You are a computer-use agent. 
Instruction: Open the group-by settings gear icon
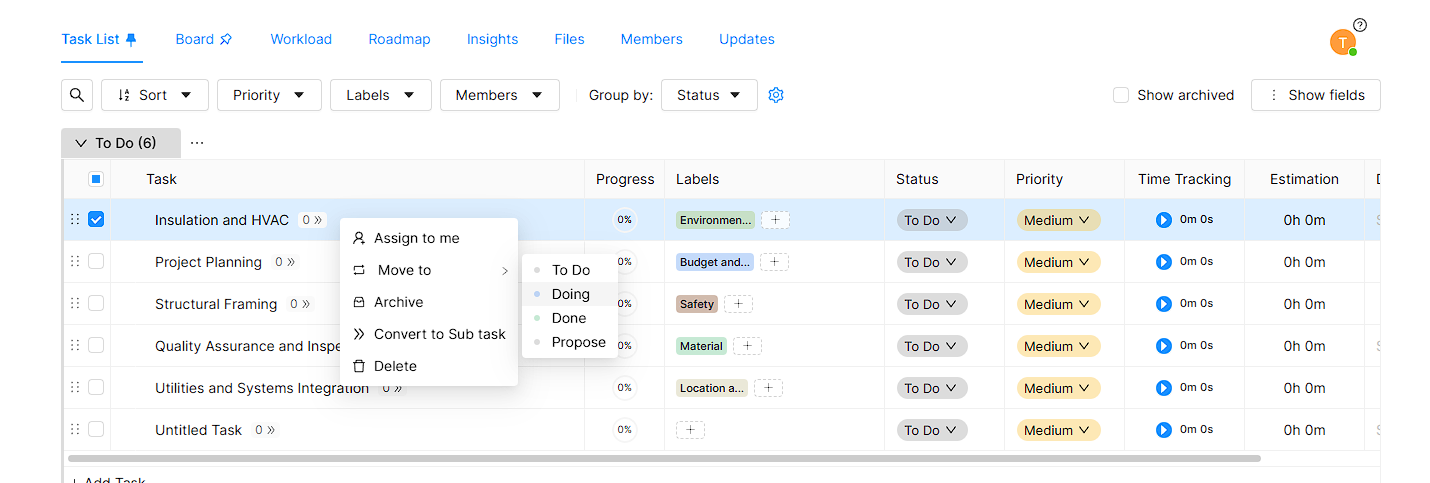(x=776, y=95)
